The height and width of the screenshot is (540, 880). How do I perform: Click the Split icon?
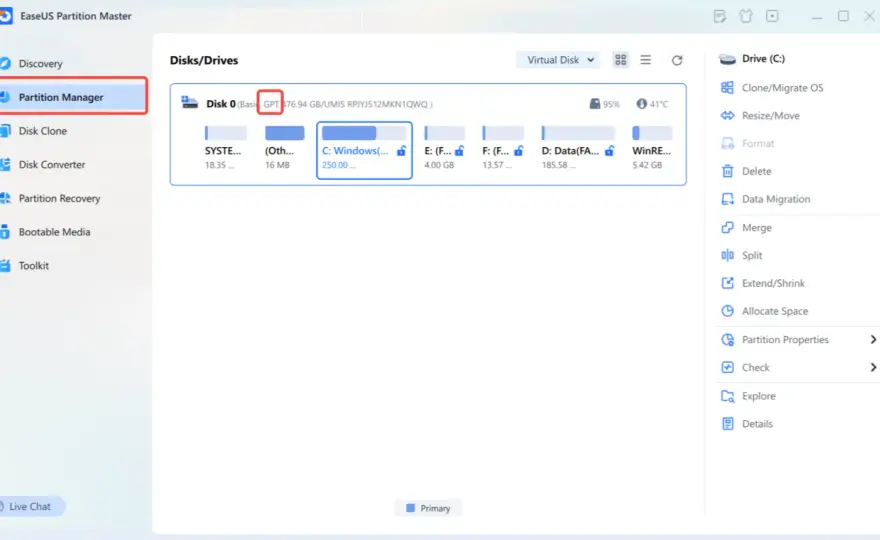coord(727,255)
